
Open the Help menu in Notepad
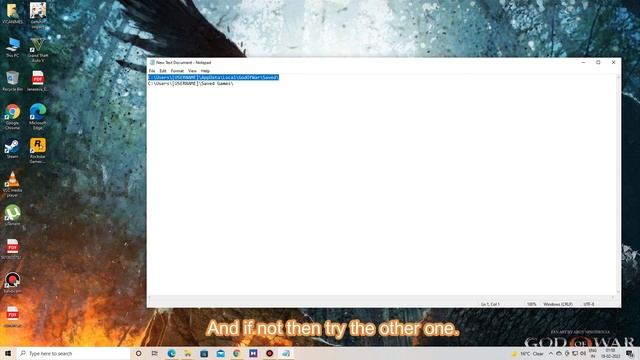(x=205, y=71)
